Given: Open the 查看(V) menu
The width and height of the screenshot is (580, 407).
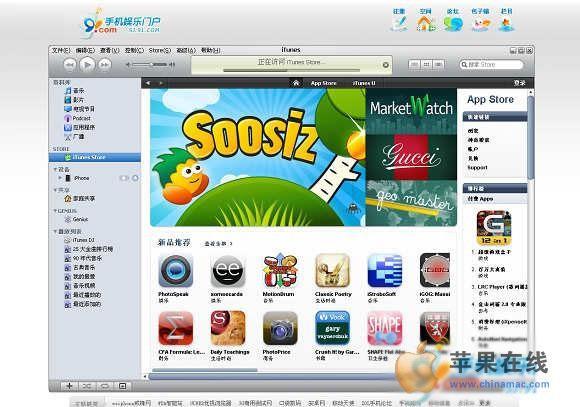Looking at the screenshot, I should 109,50.
